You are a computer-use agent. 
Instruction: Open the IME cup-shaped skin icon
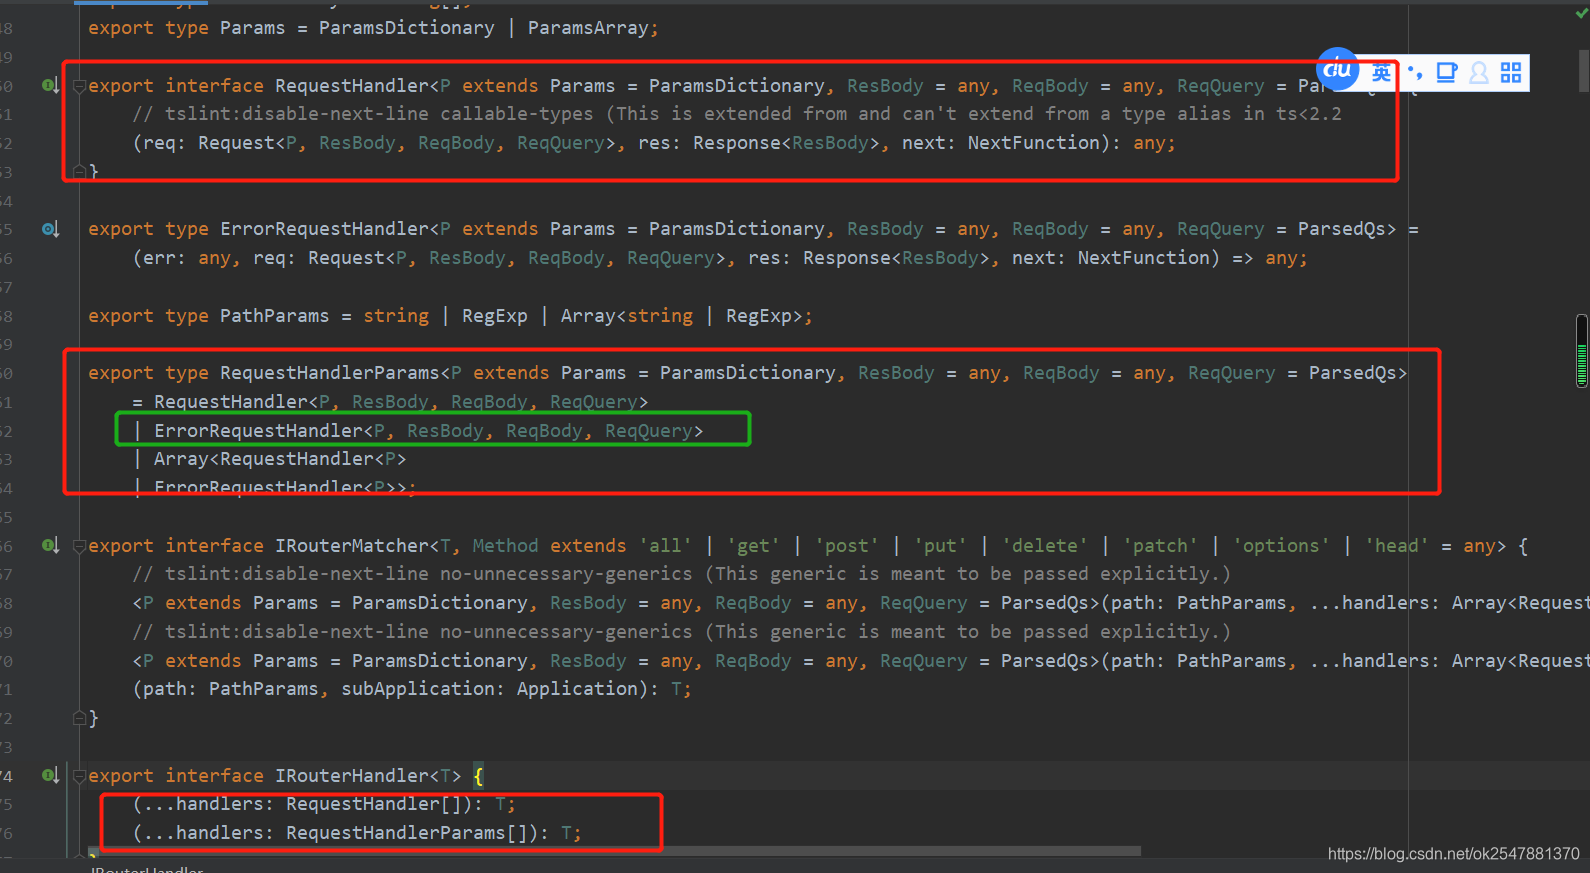pos(1447,73)
